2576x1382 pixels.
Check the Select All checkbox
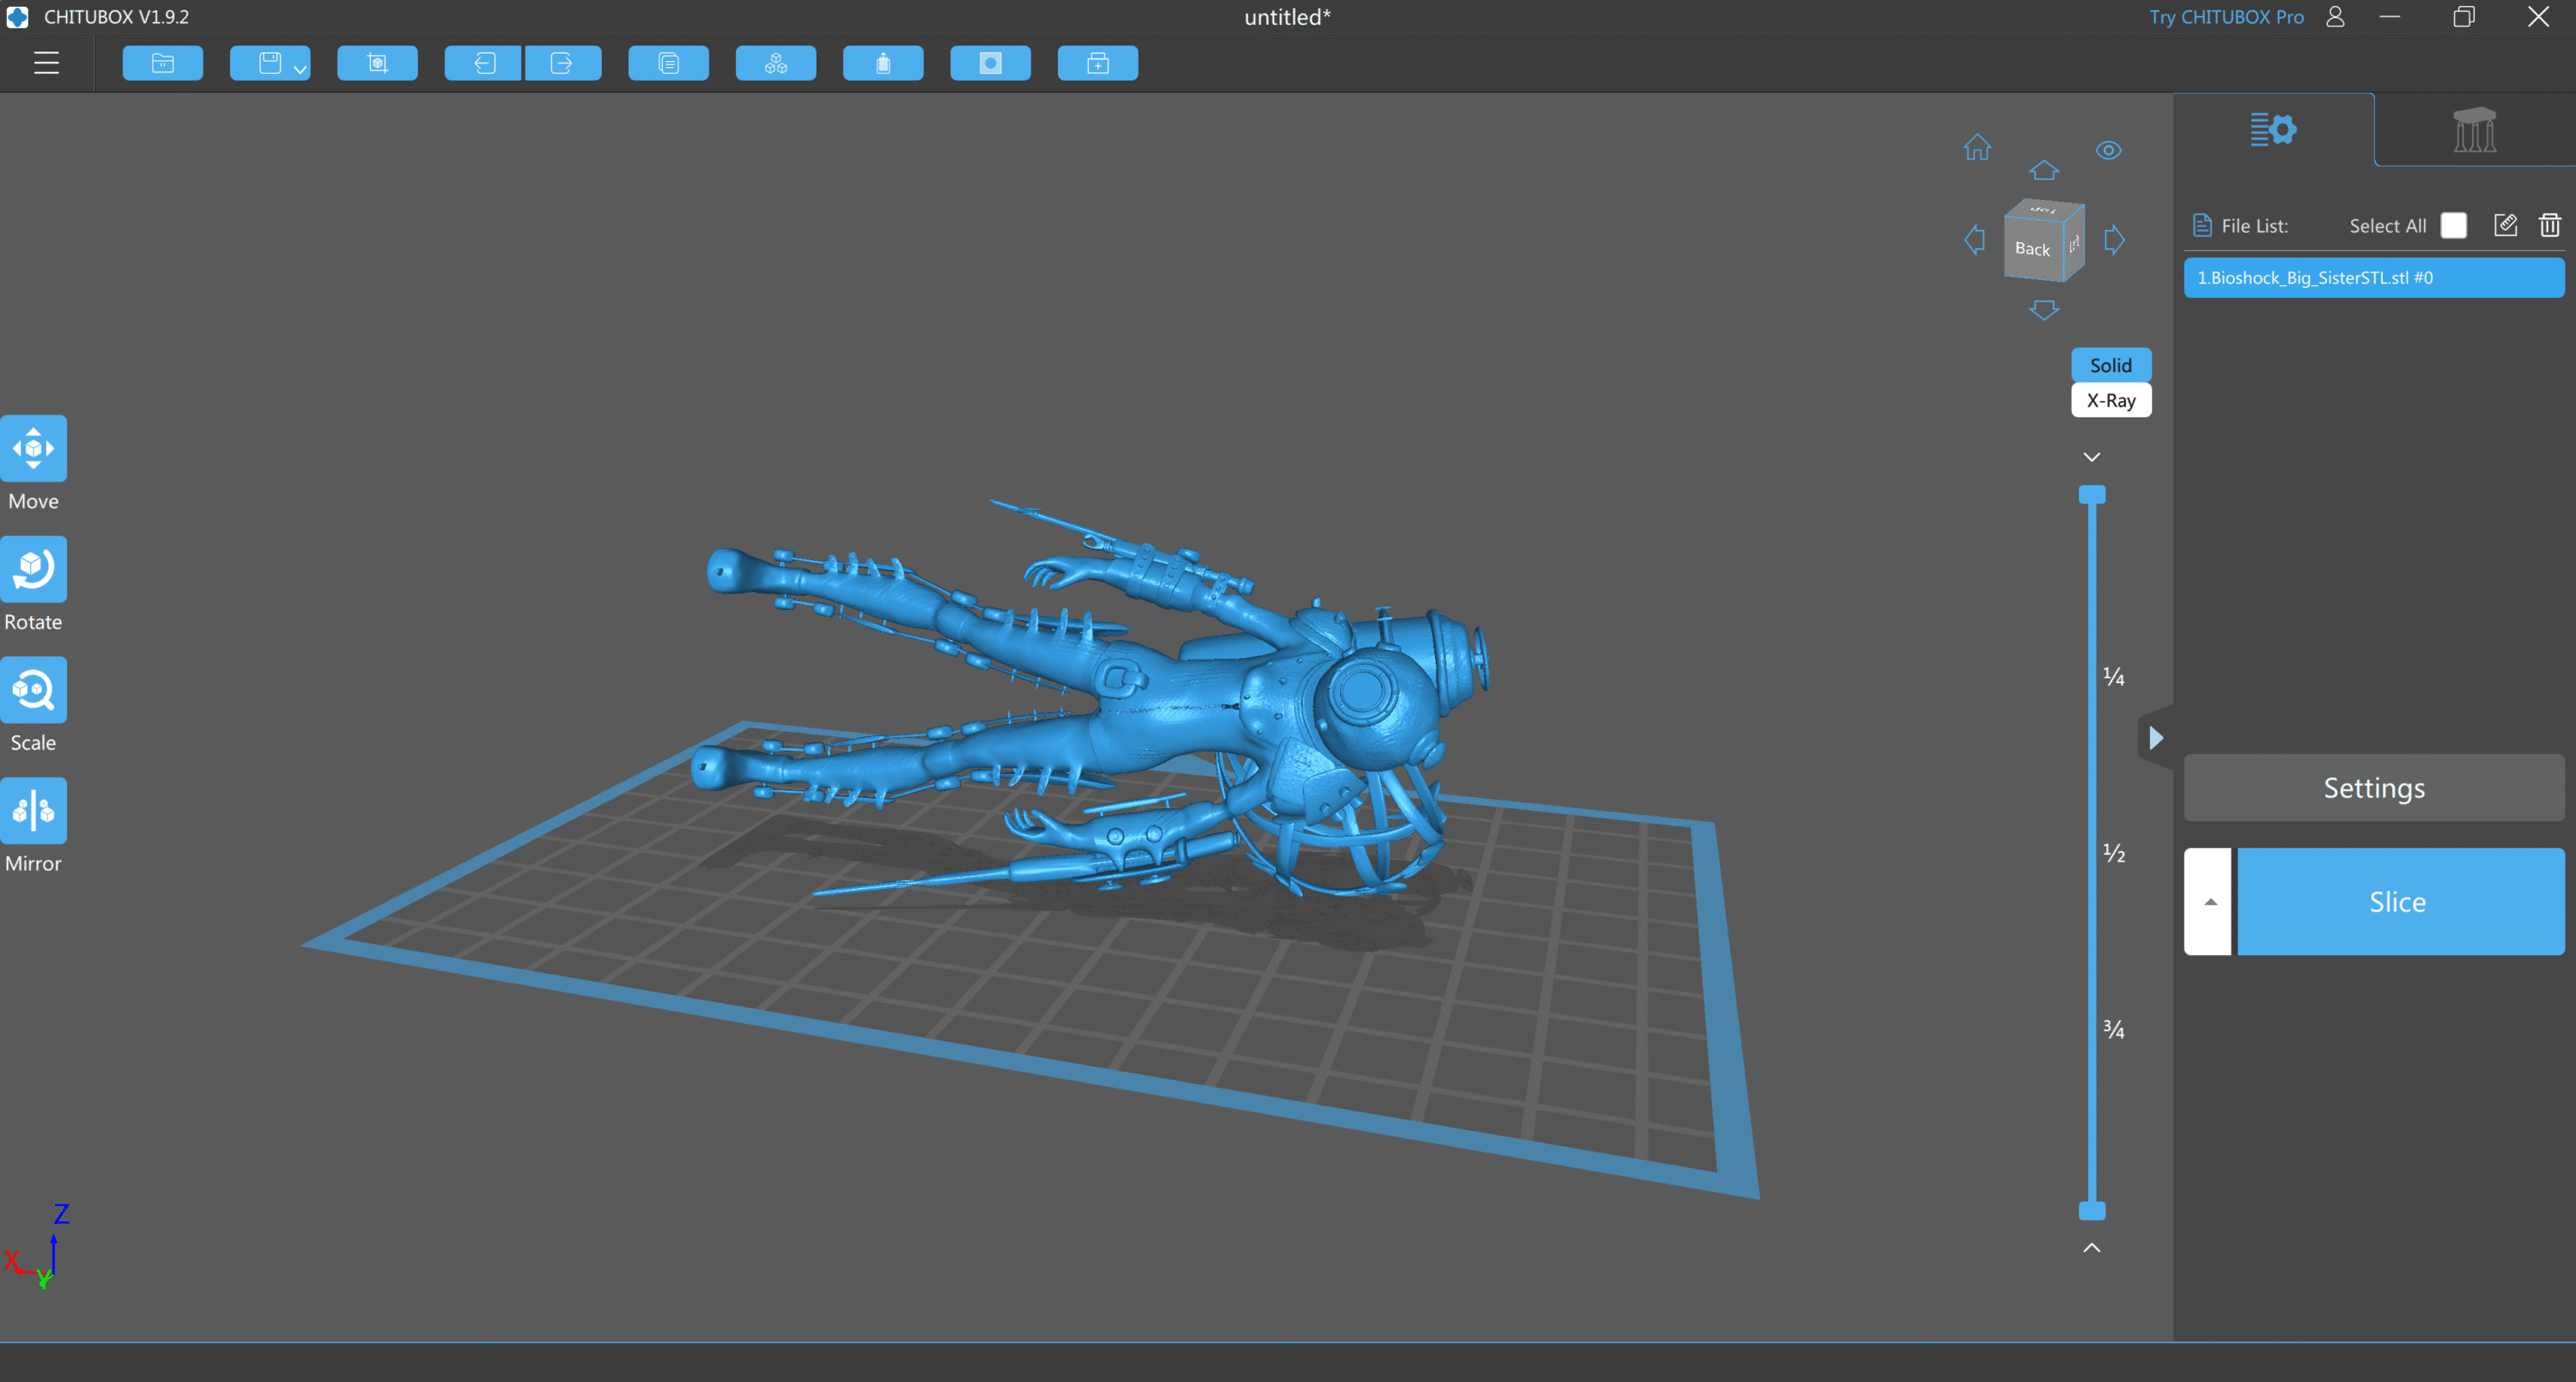2453,226
